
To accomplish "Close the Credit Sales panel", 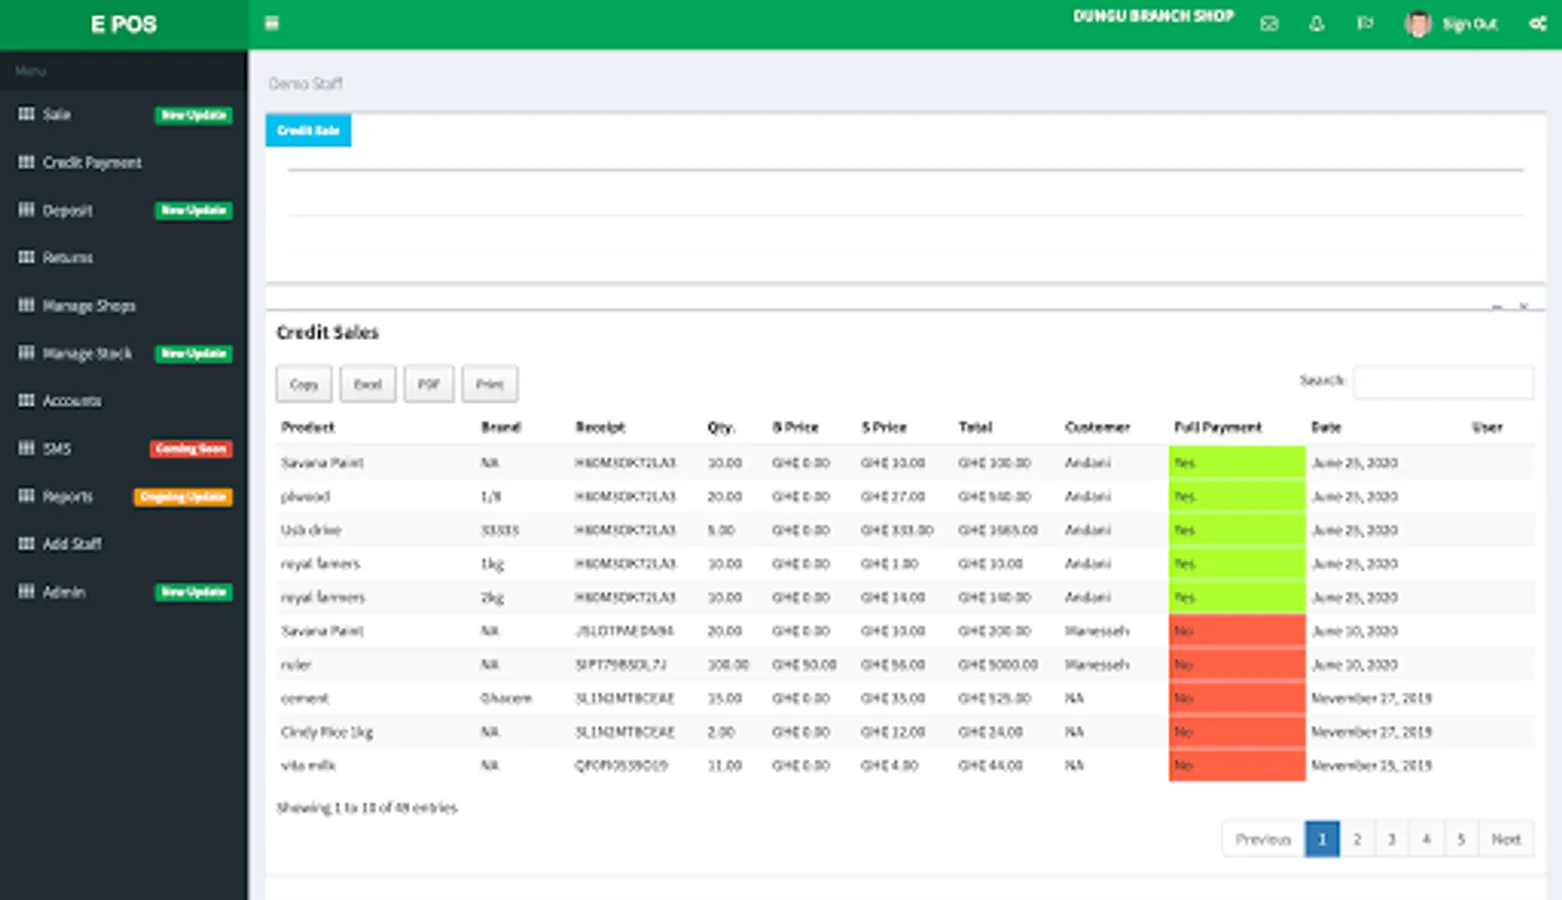I will [1523, 307].
